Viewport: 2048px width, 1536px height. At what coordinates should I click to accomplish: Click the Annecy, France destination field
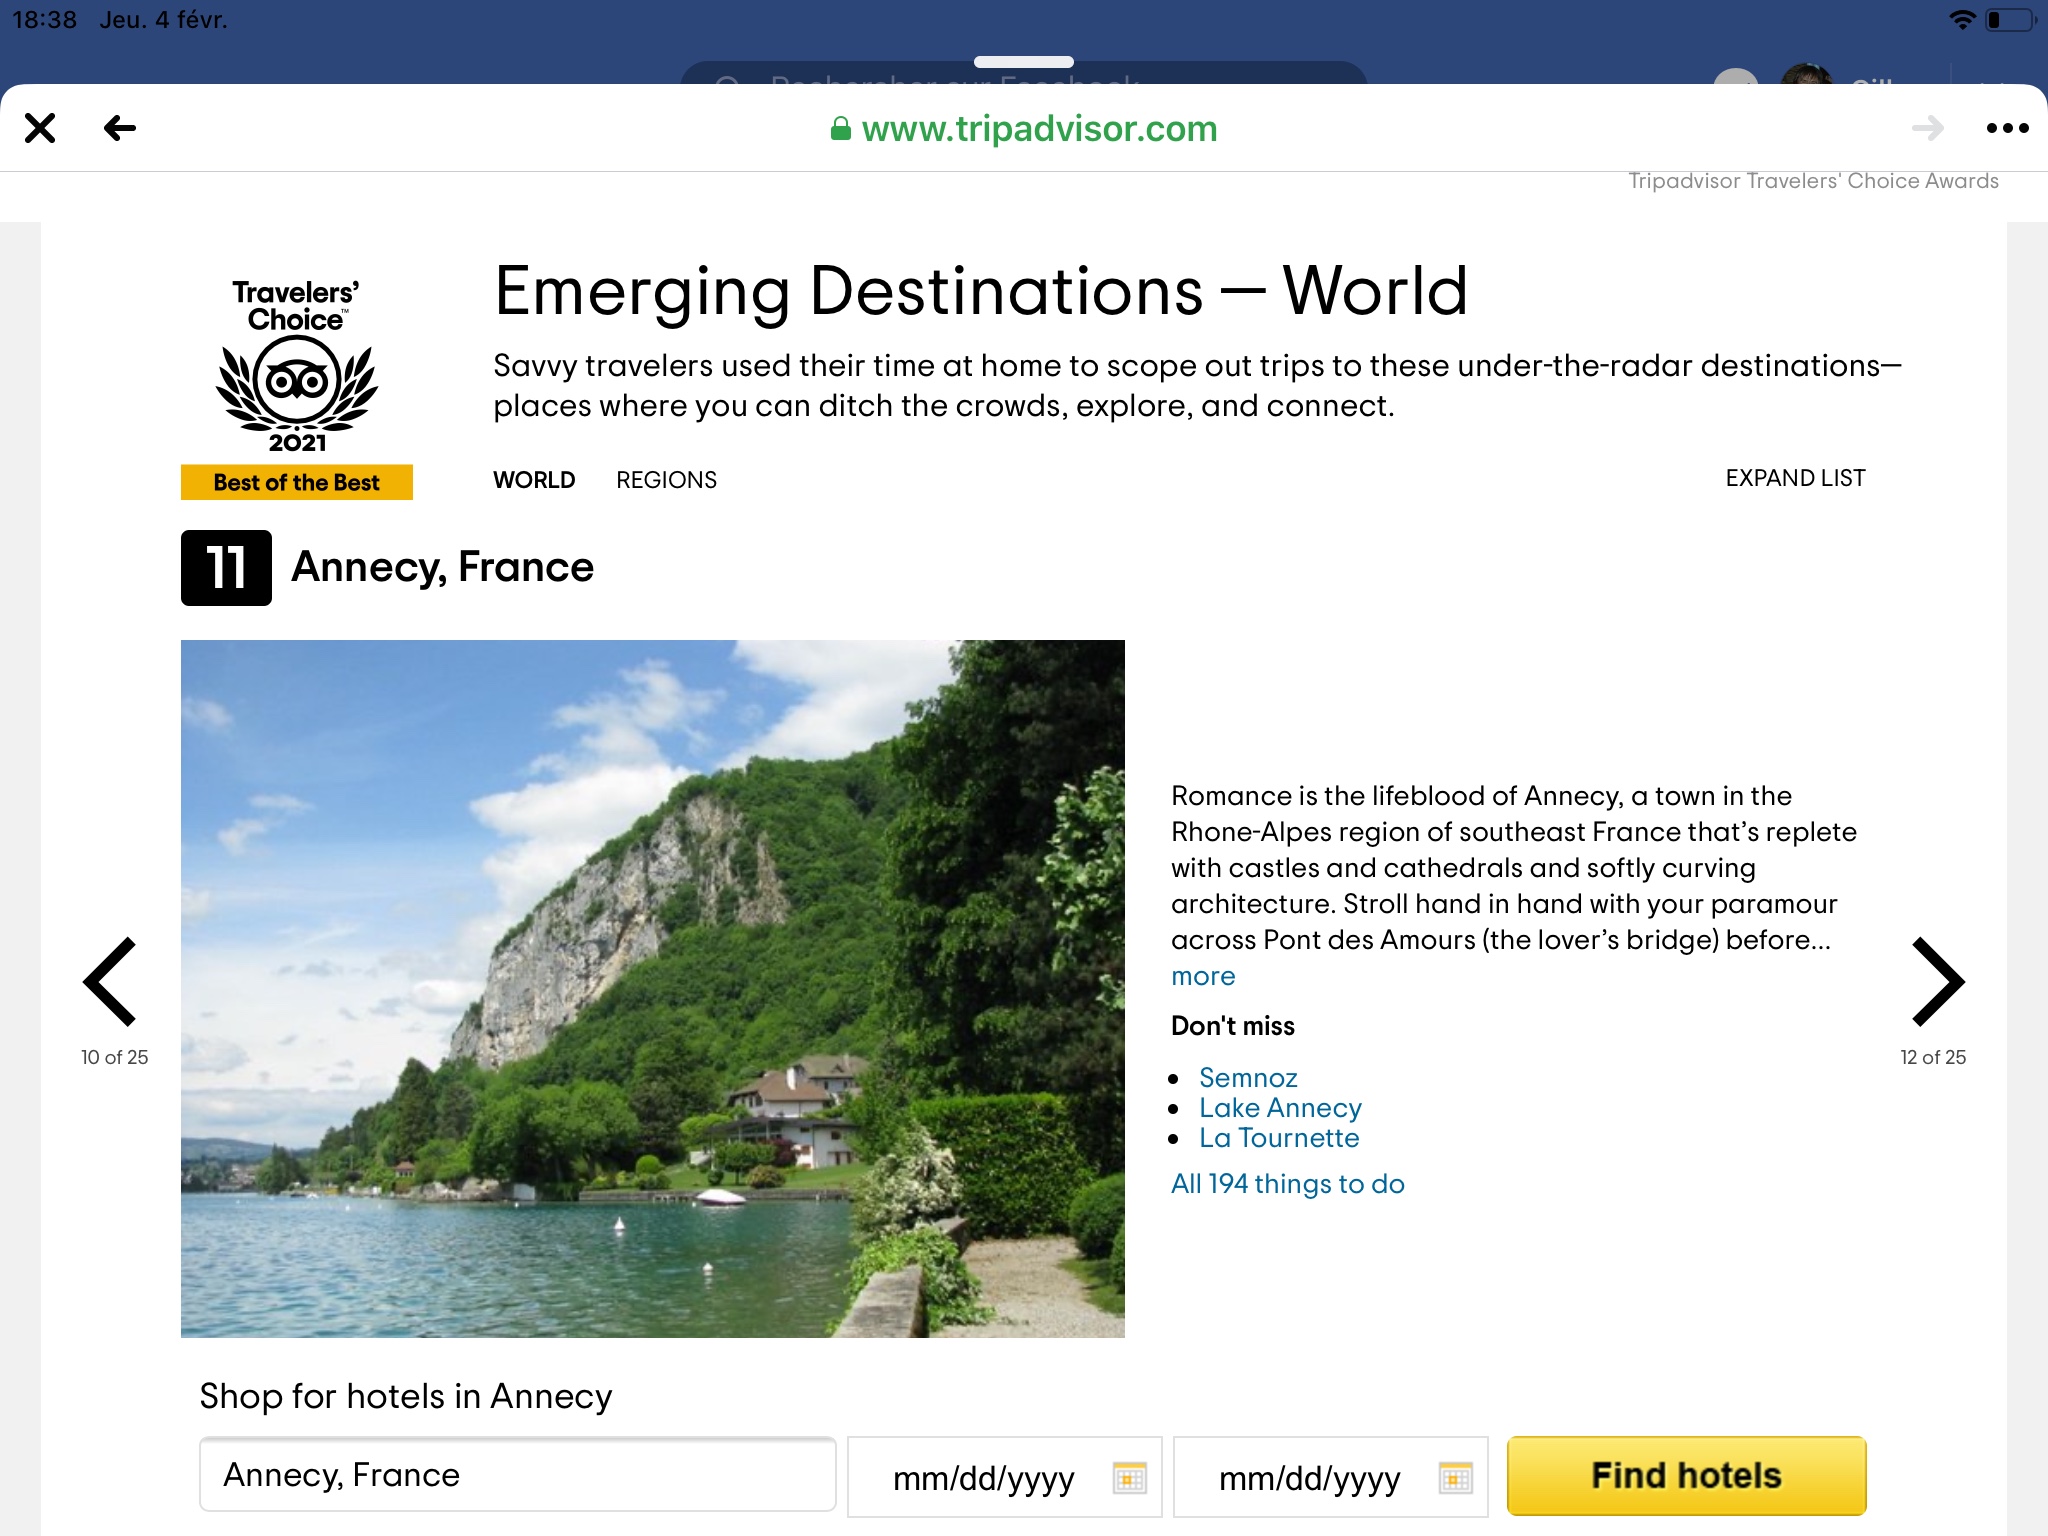click(517, 1475)
